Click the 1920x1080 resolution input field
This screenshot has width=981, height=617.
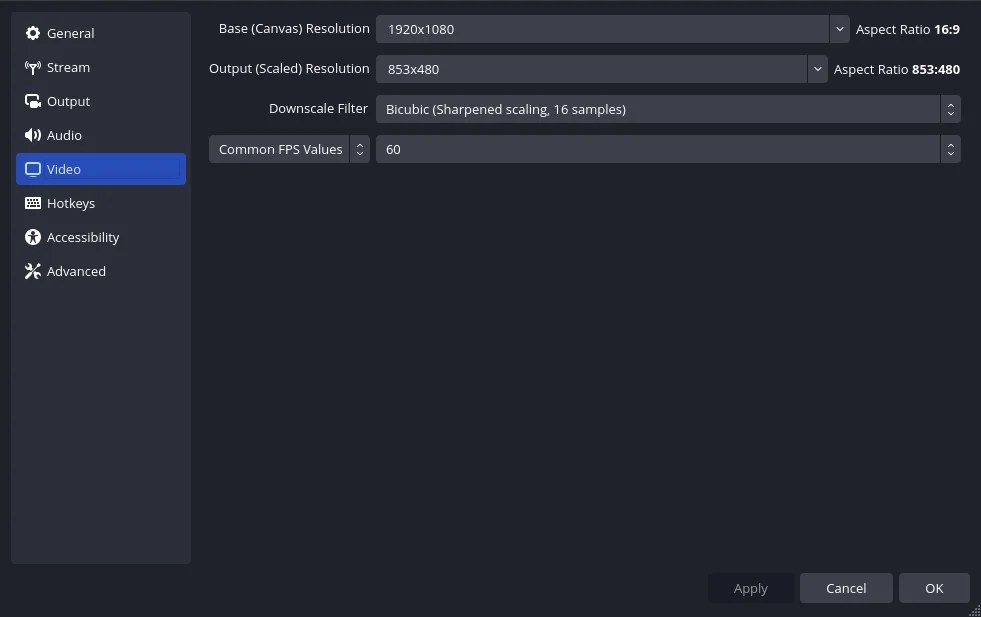coord(600,29)
